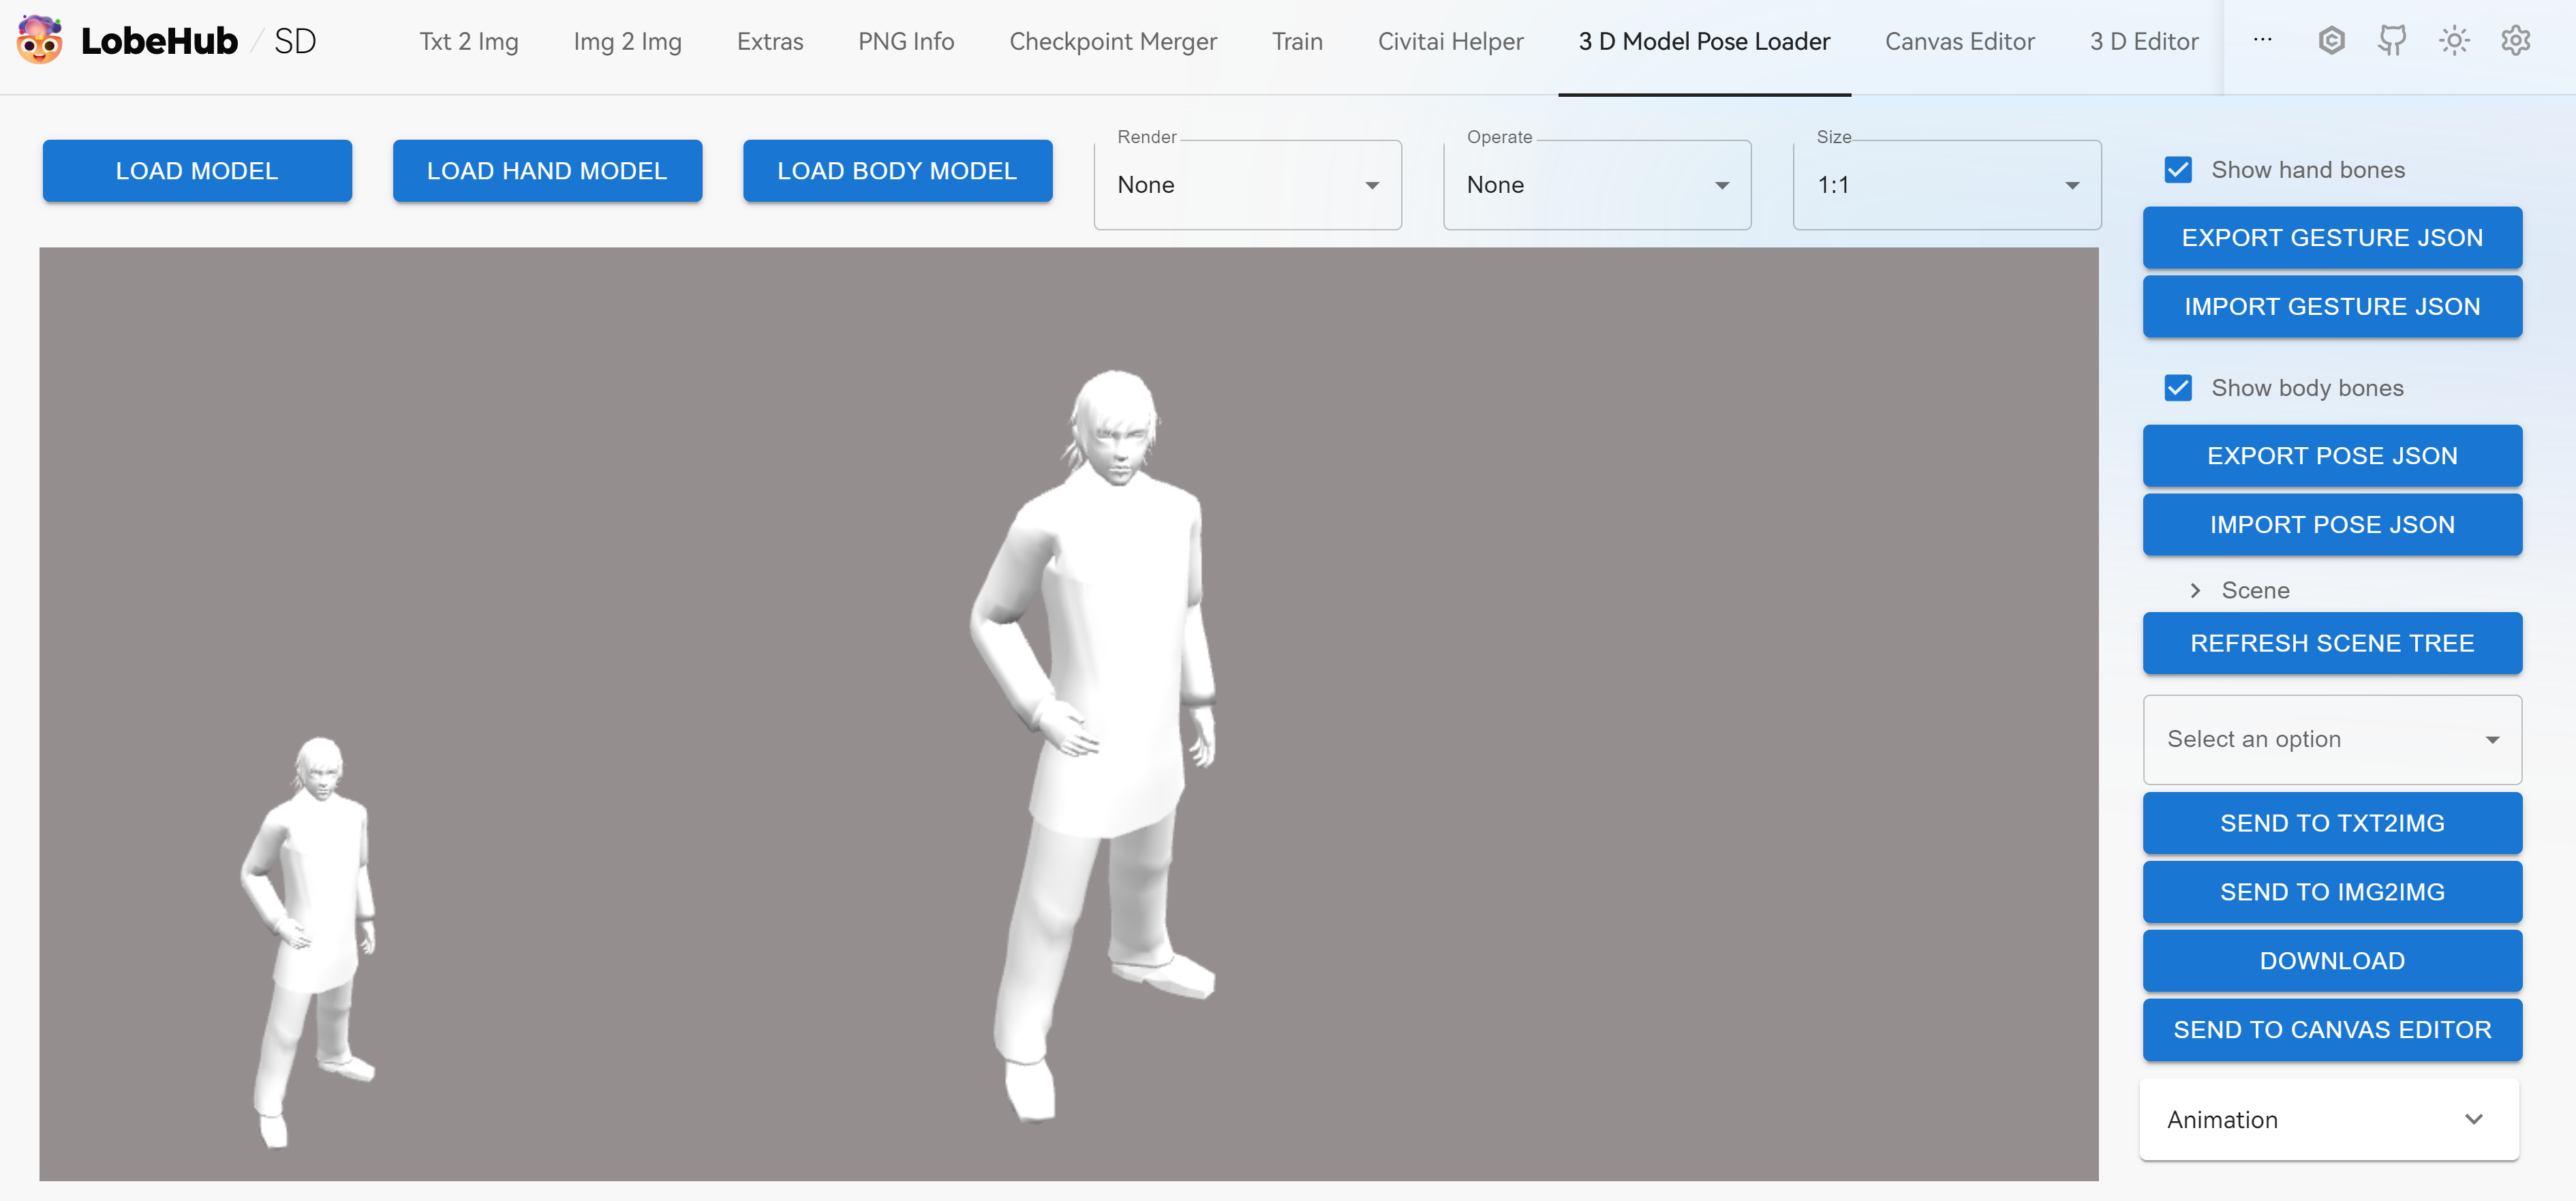
Task: Click the LobeHub logo avatar
Action: click(x=40, y=40)
